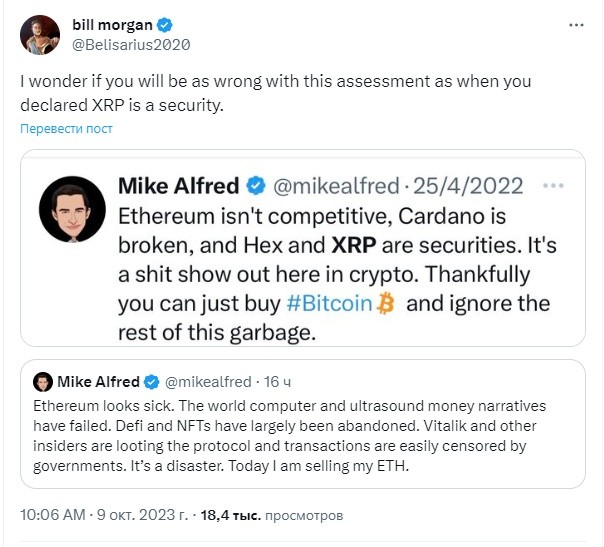Click the bold XRP text in screenshot
Screen dimensions: 604x547
pos(354,245)
